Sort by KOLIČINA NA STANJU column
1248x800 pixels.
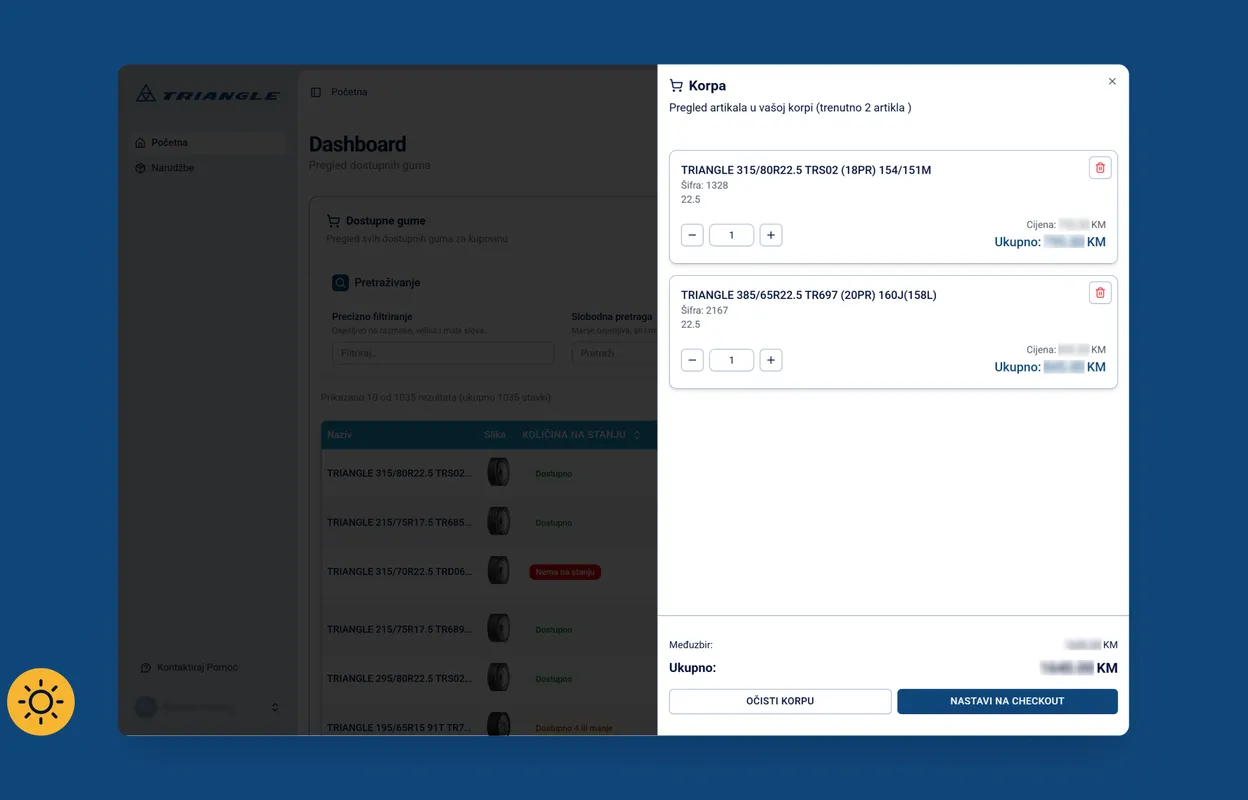(581, 435)
